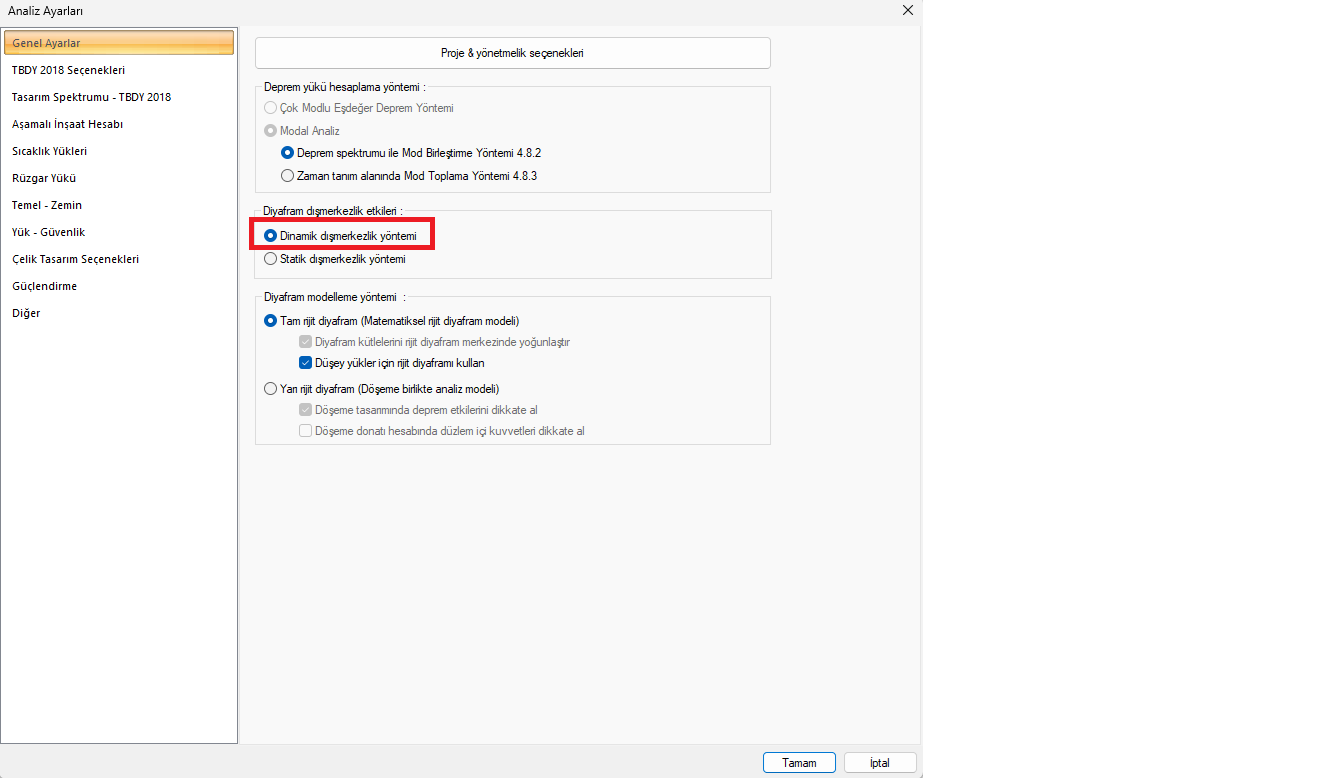This screenshot has width=1333, height=778.
Task: Select Yük - Güvenlik in sidebar
Action: [x=48, y=232]
